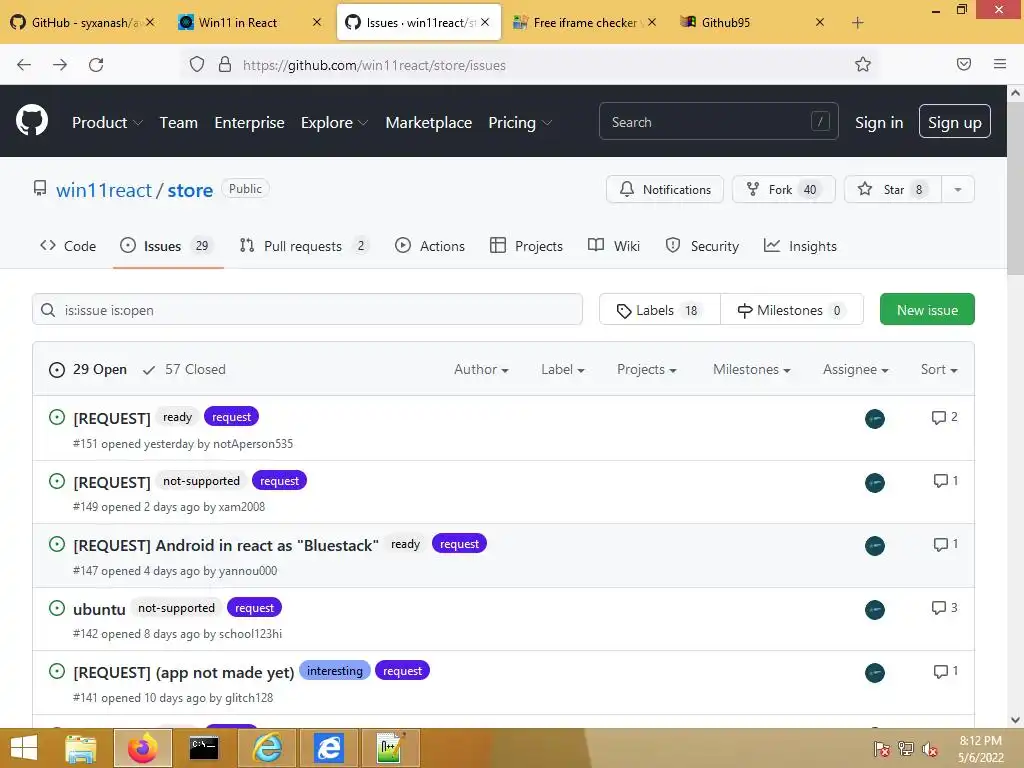Open the Milestones filter dropdown
Viewport: 1024px width, 768px height.
click(x=752, y=370)
